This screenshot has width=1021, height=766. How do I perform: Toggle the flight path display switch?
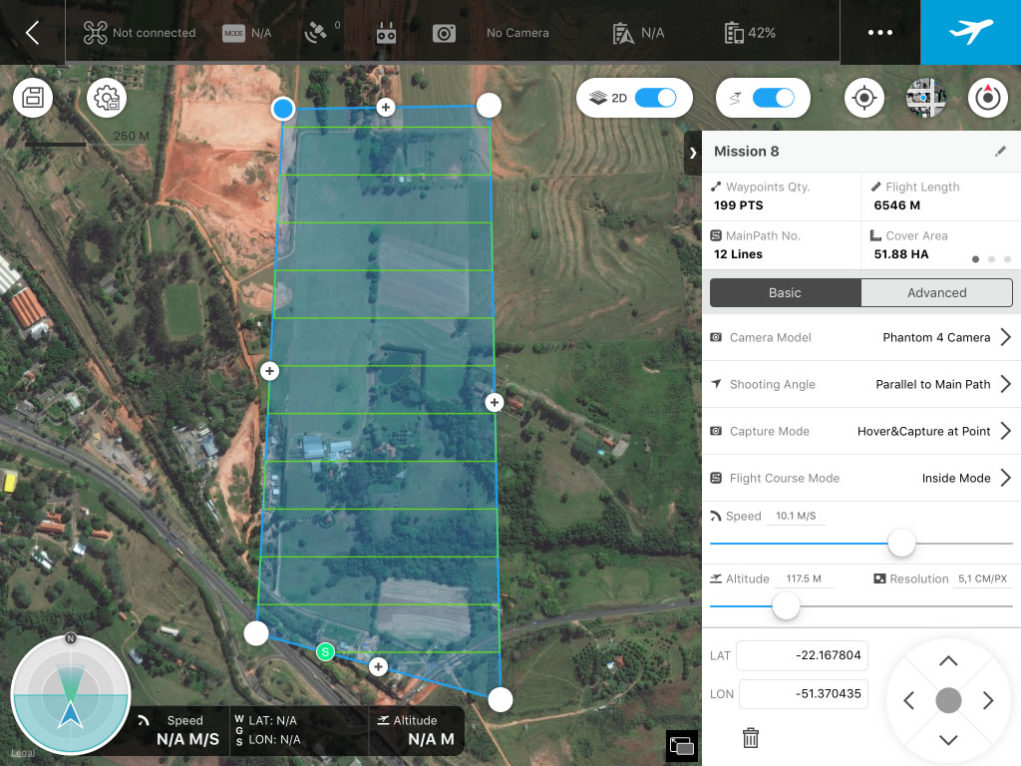pyautogui.click(x=773, y=98)
